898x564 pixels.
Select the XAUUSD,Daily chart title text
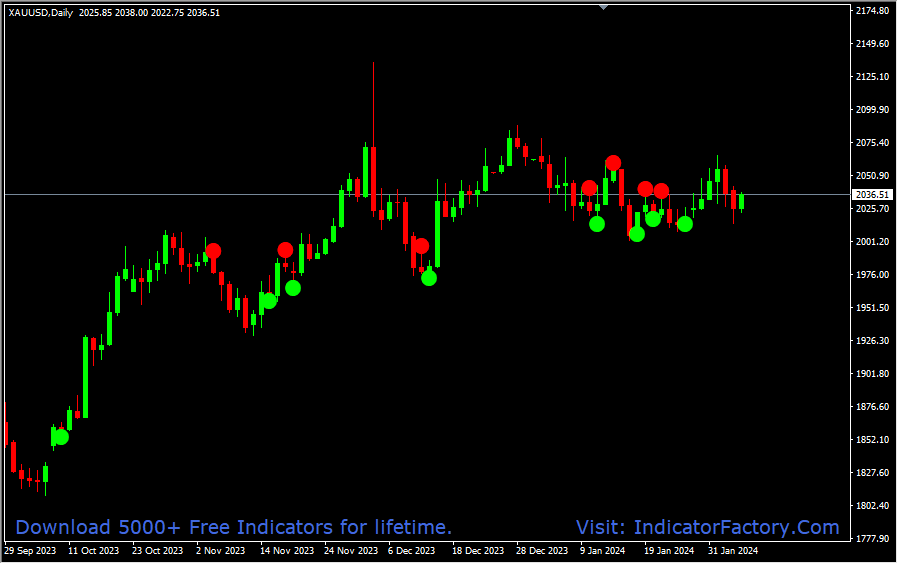point(41,13)
